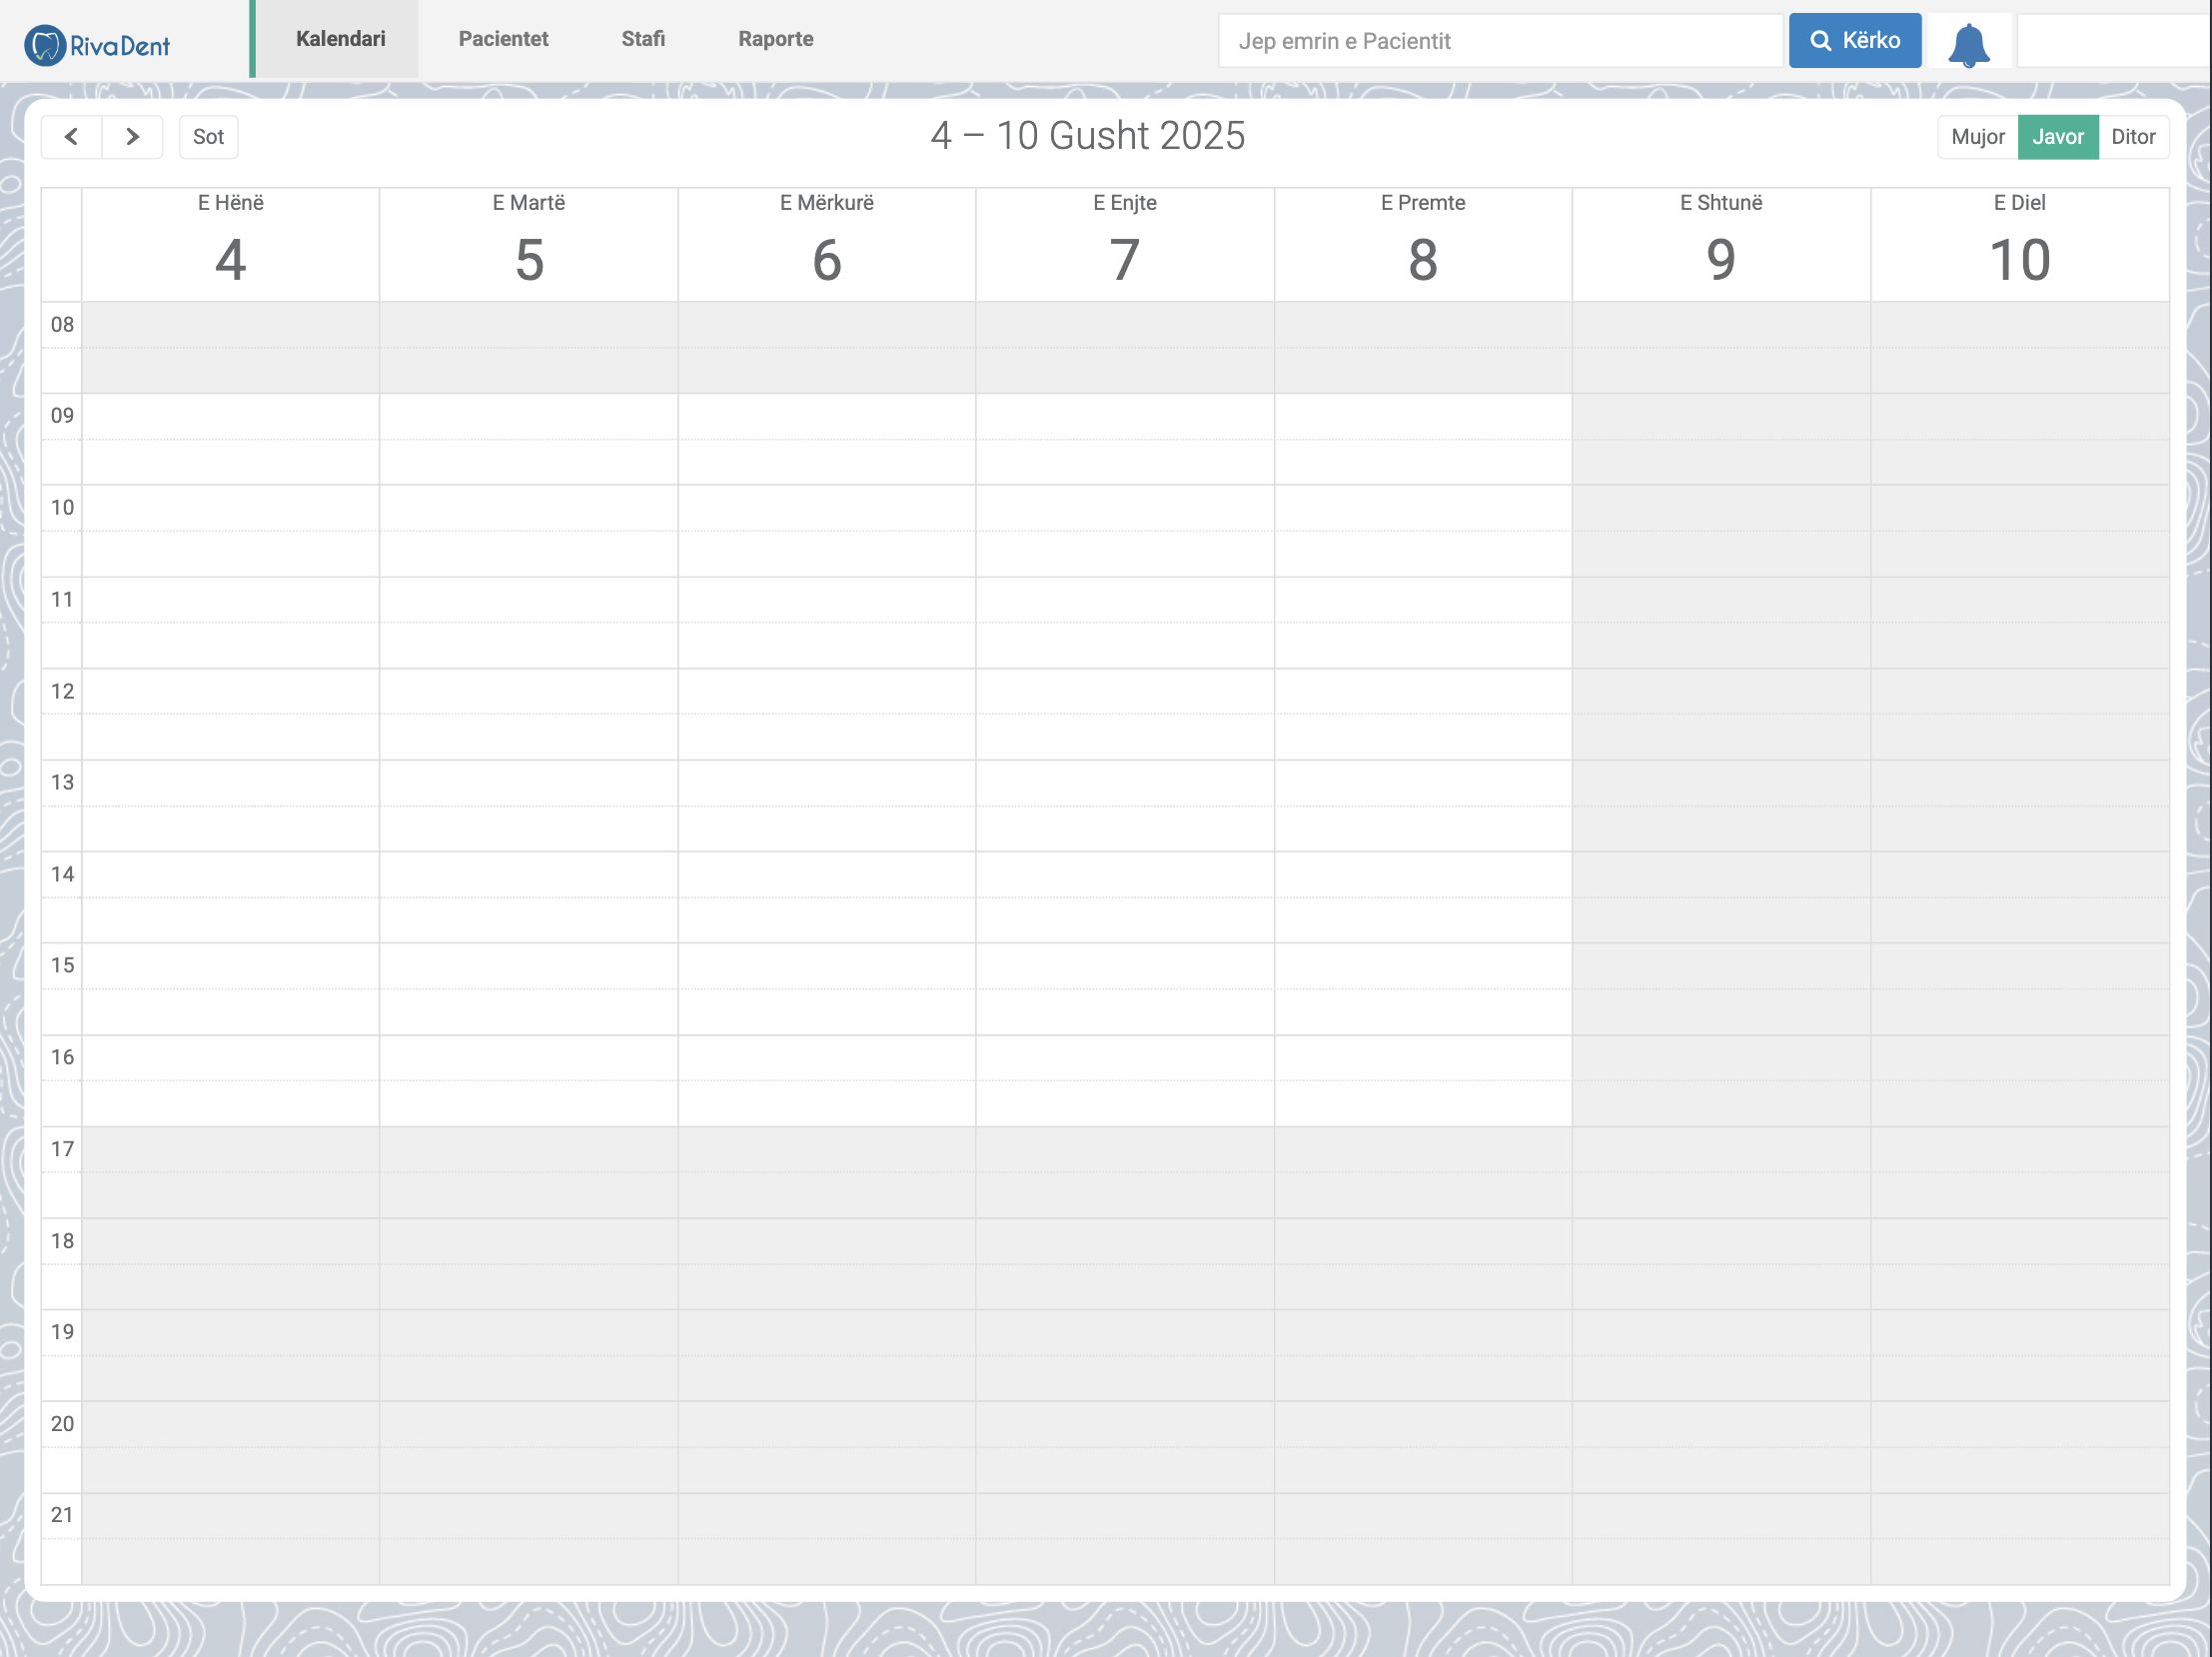
Task: Go to previous week with left arrow
Action: click(71, 136)
